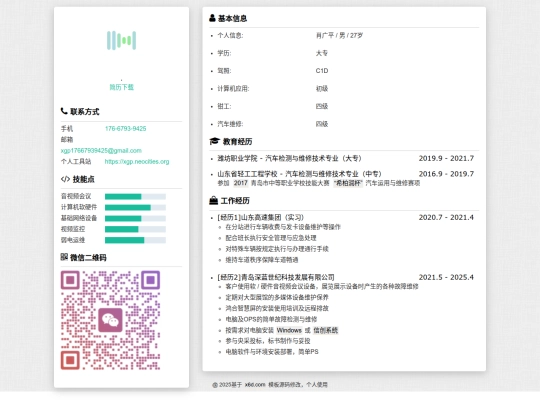Click the phone icon beside 联系方式

64,111
